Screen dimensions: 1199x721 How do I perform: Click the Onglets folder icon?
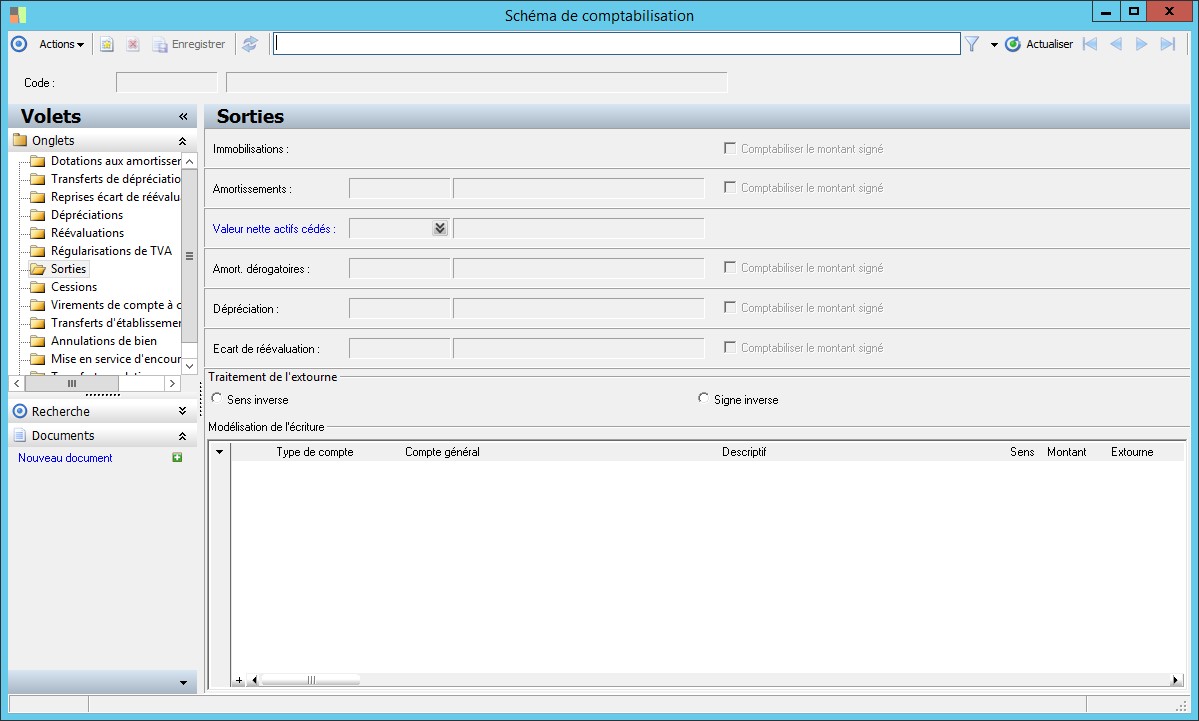click(20, 141)
